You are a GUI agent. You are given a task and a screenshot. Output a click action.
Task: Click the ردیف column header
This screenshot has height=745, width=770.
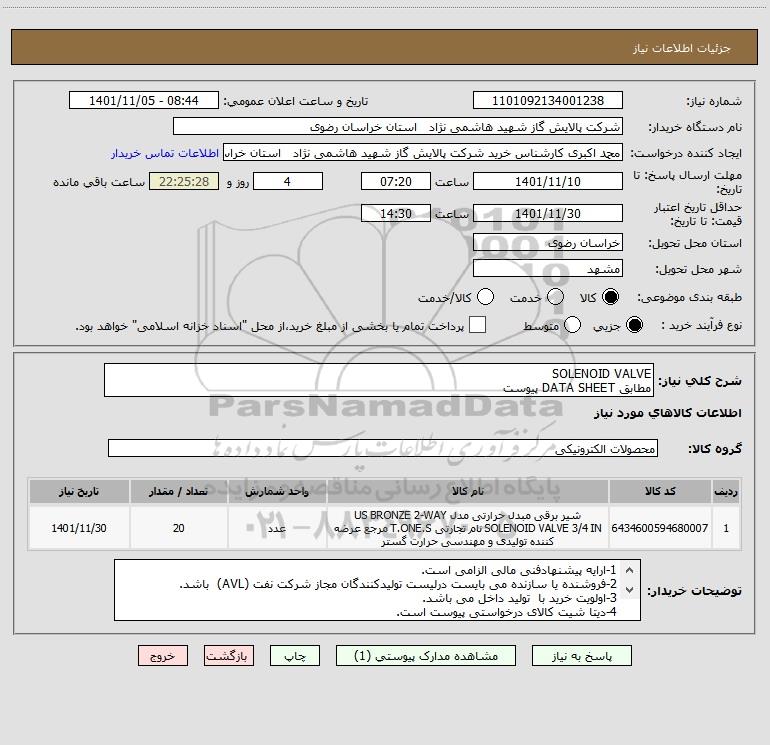point(726,491)
